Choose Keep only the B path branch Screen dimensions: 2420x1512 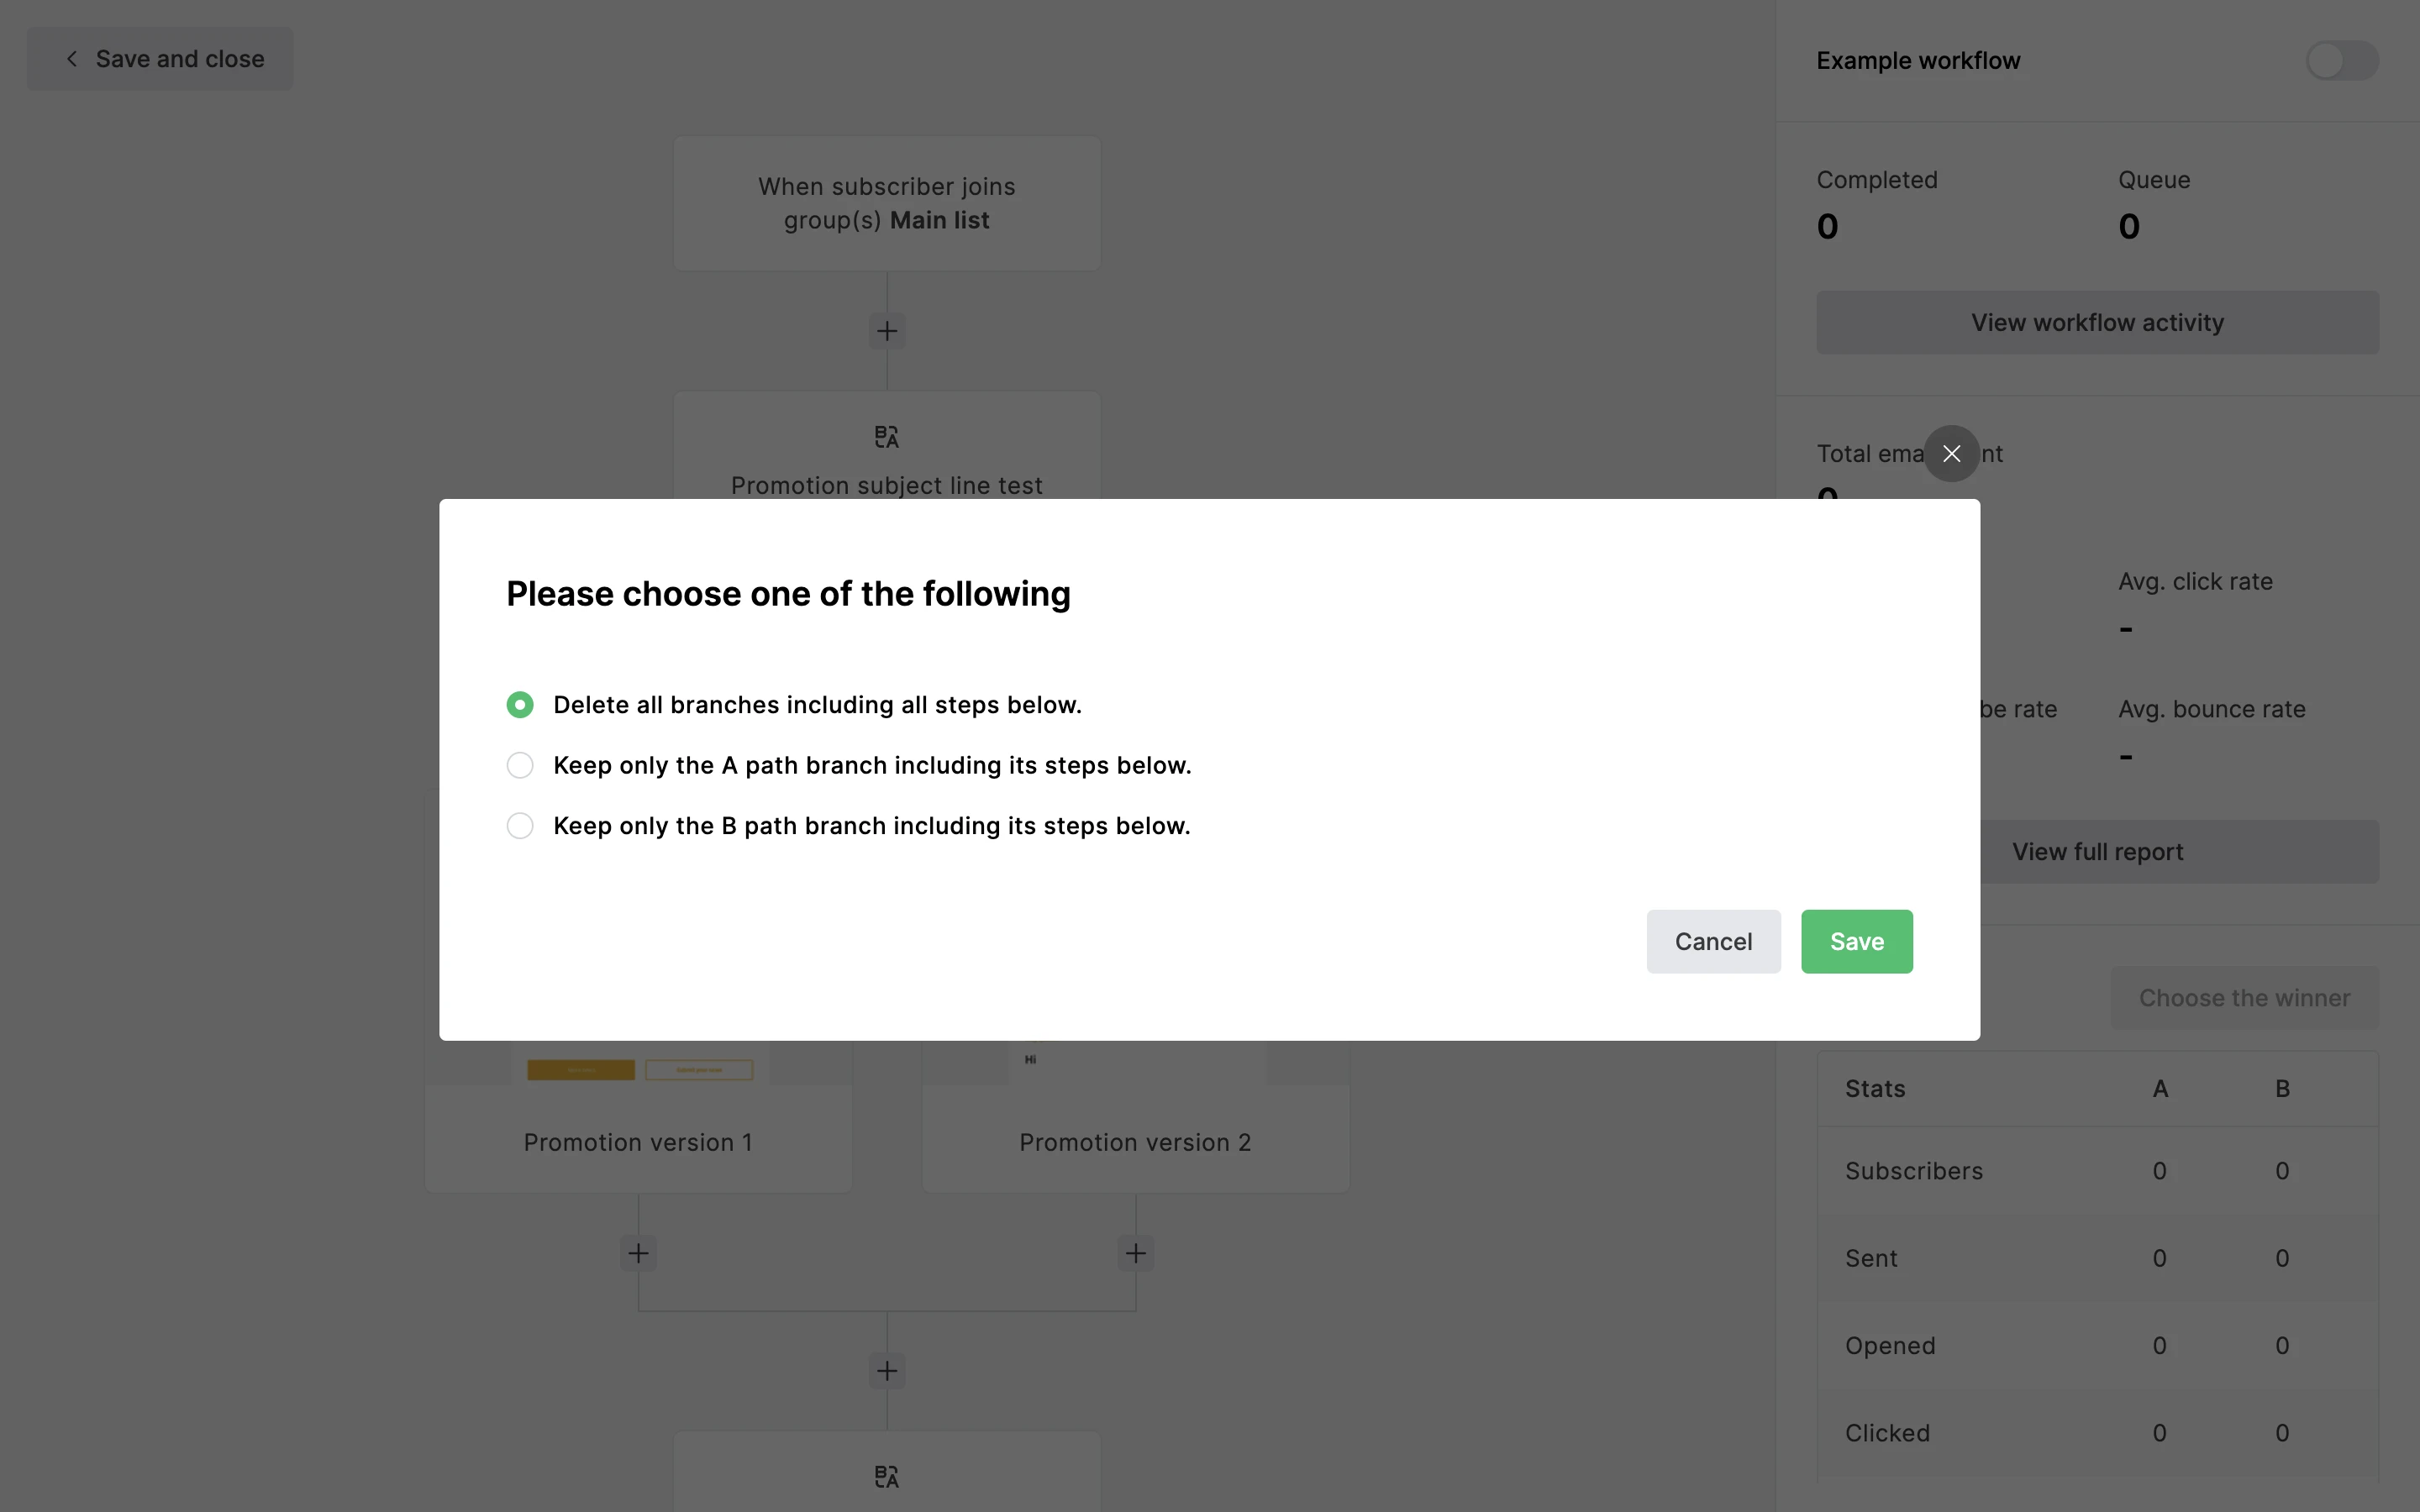[520, 826]
